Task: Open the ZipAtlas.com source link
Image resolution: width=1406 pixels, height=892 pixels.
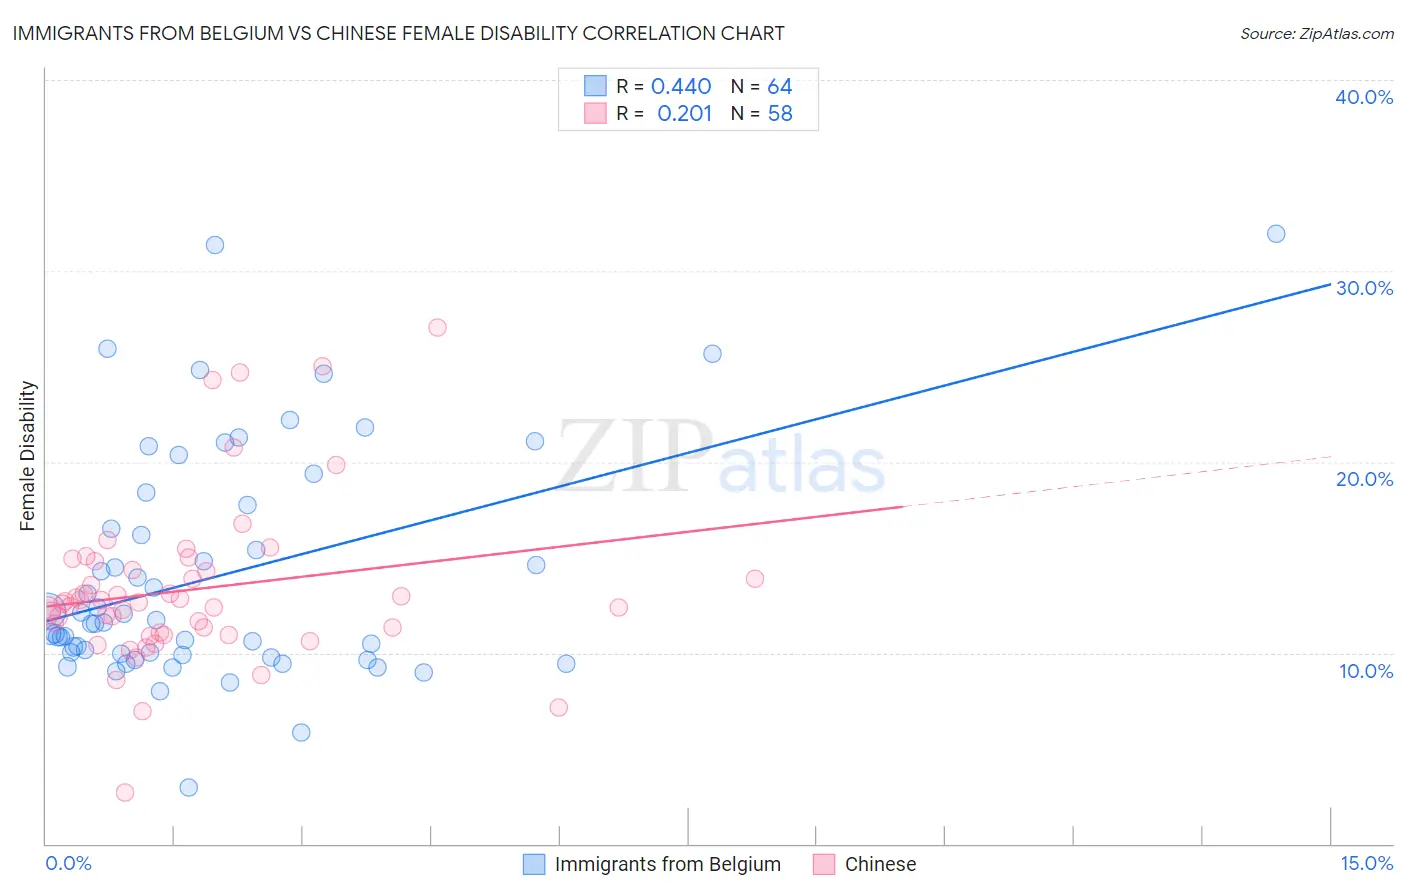Action: (1317, 33)
